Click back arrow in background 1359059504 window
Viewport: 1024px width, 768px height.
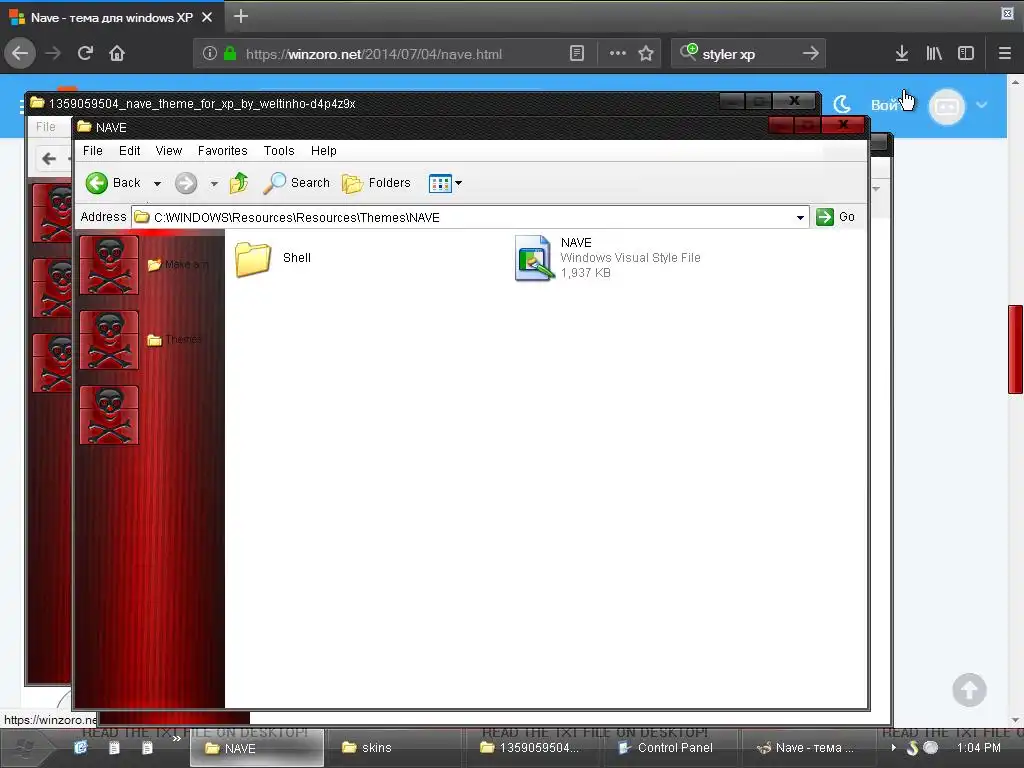pyautogui.click(x=48, y=159)
